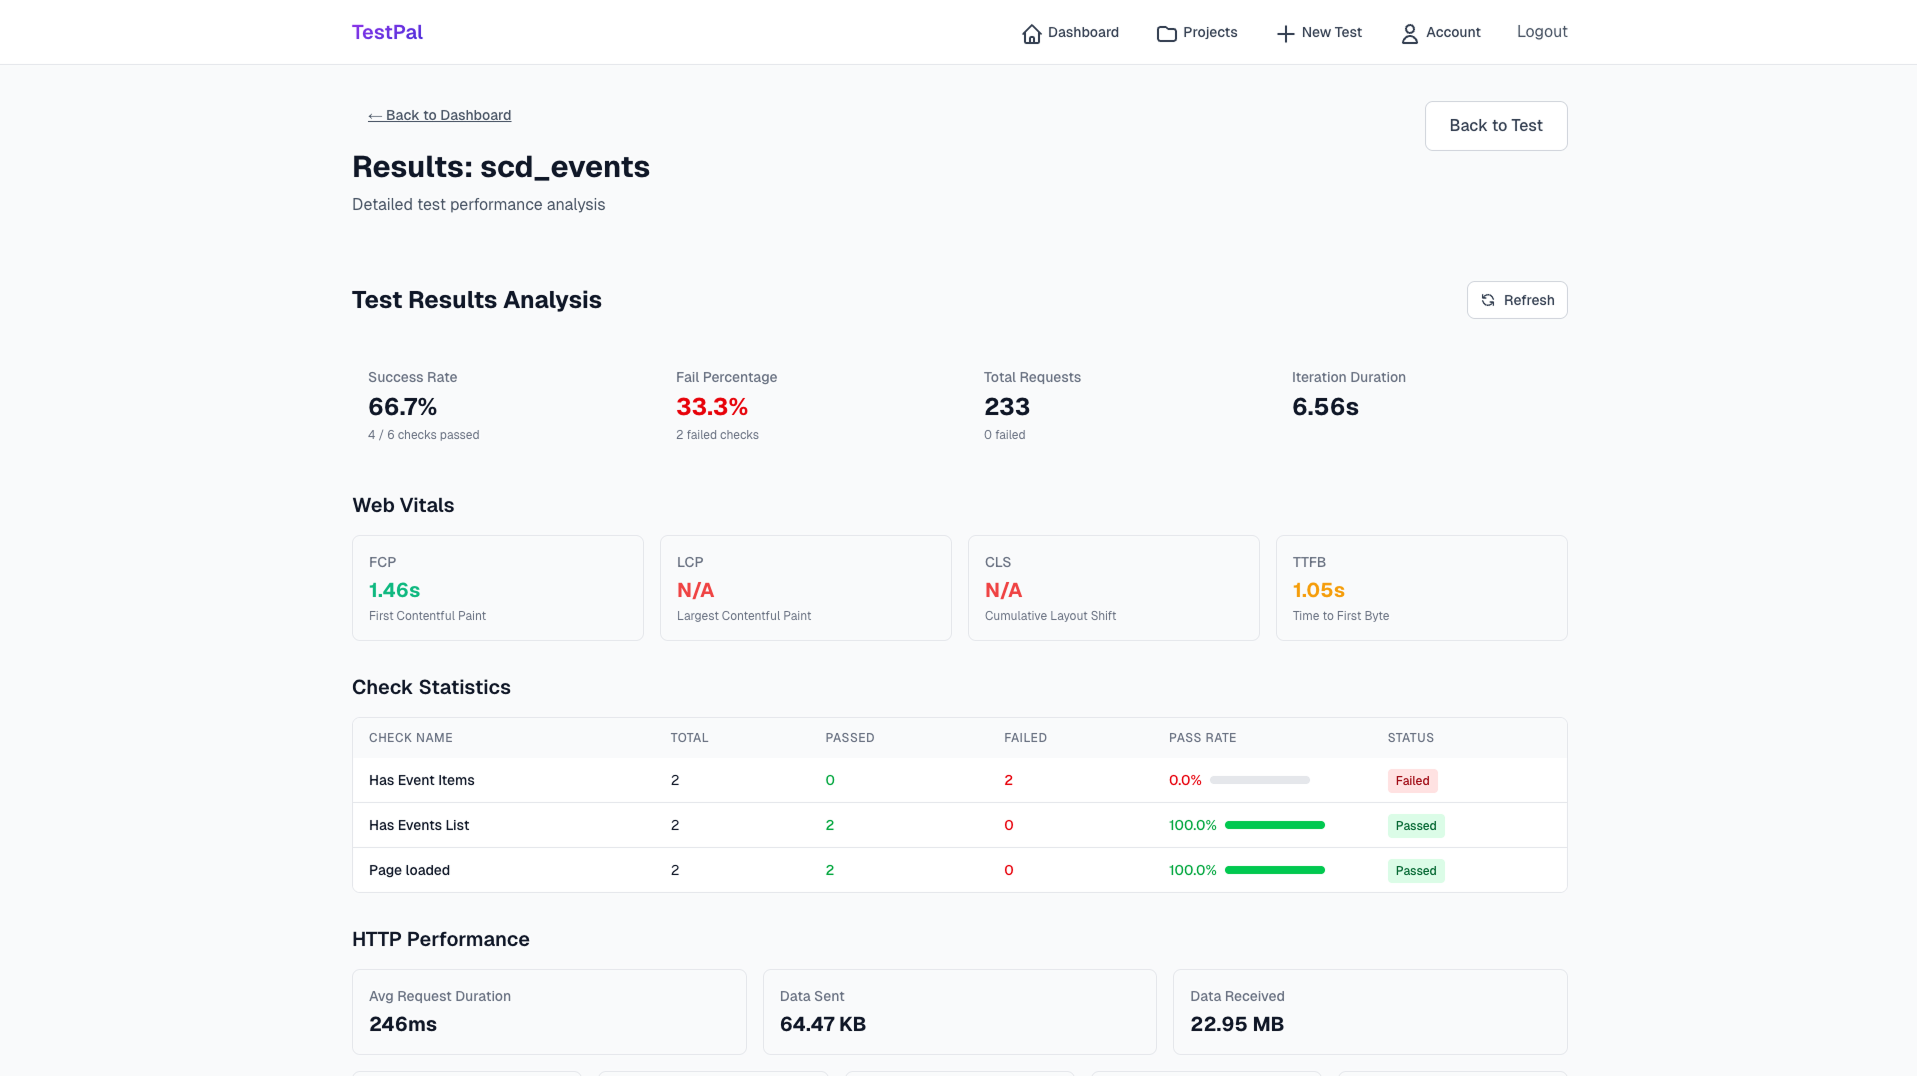This screenshot has height=1076, width=1917.
Task: Click the PASS RATE column header
Action: [x=1202, y=737]
